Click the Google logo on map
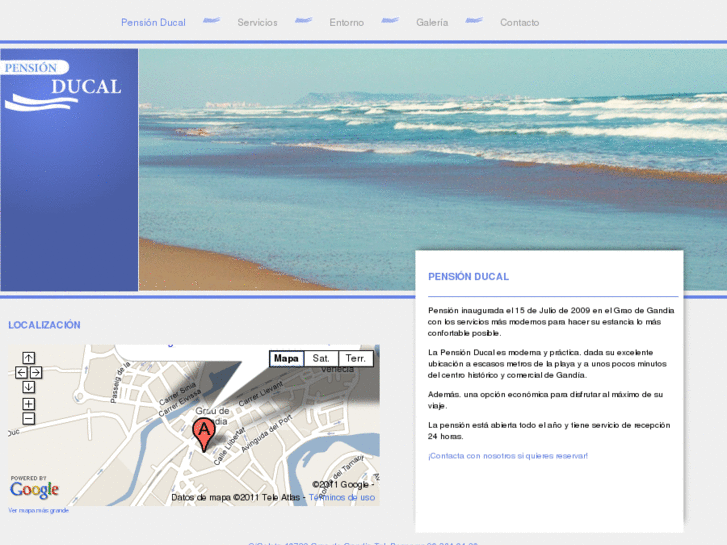727x545 pixels. [34, 488]
